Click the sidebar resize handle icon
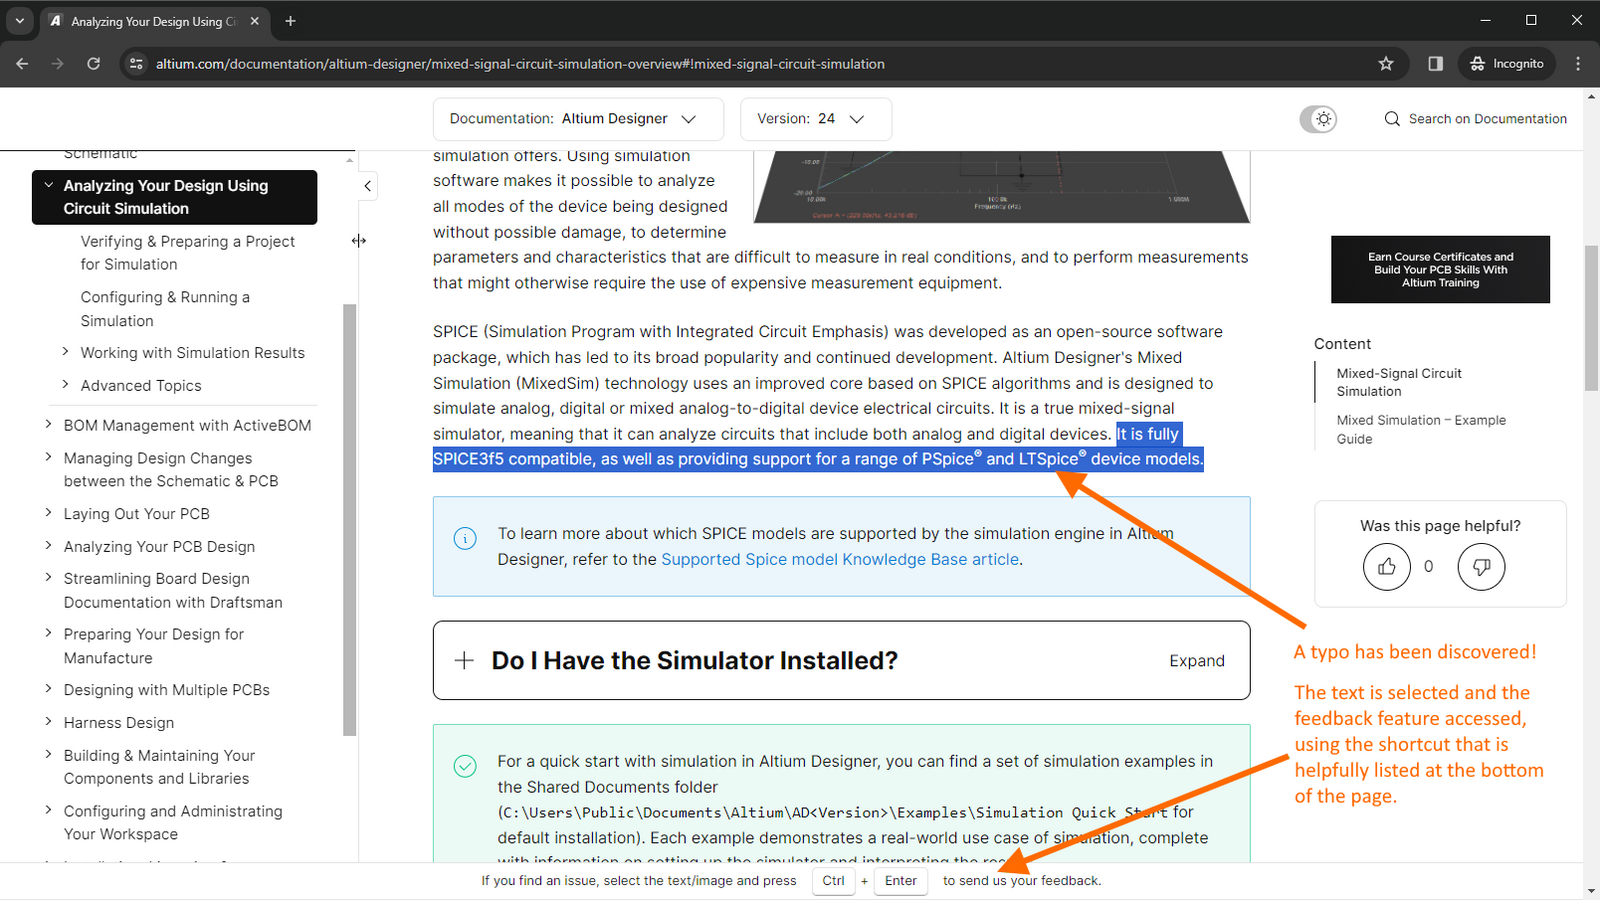The width and height of the screenshot is (1600, 900). coord(359,241)
